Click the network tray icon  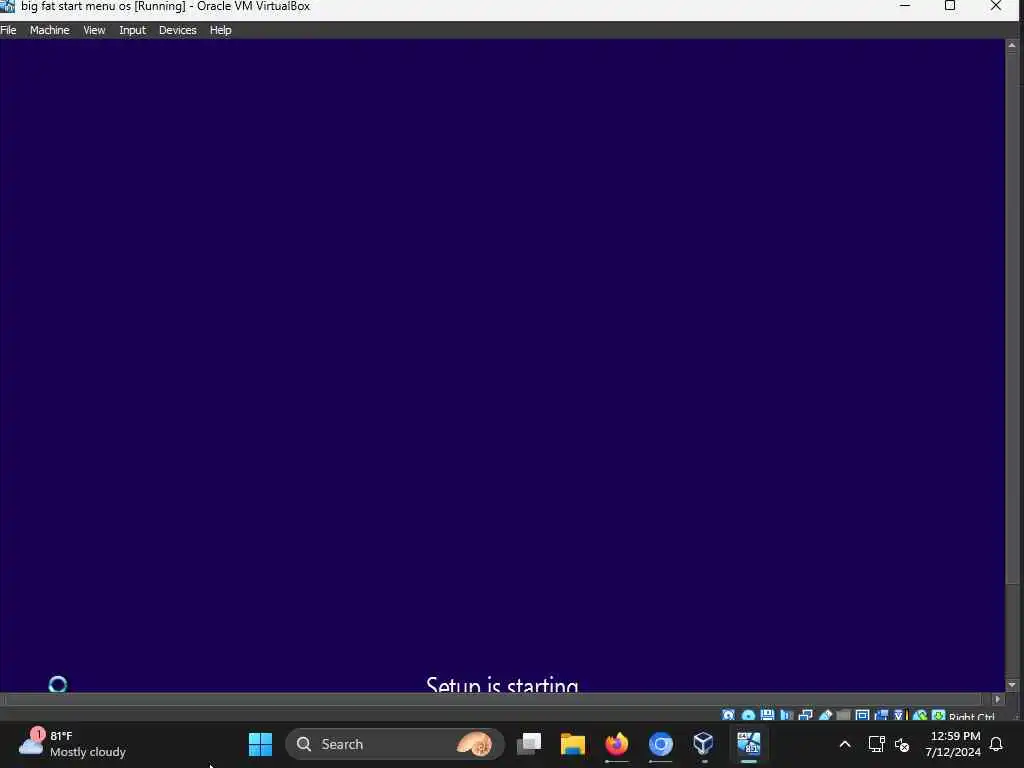click(876, 744)
